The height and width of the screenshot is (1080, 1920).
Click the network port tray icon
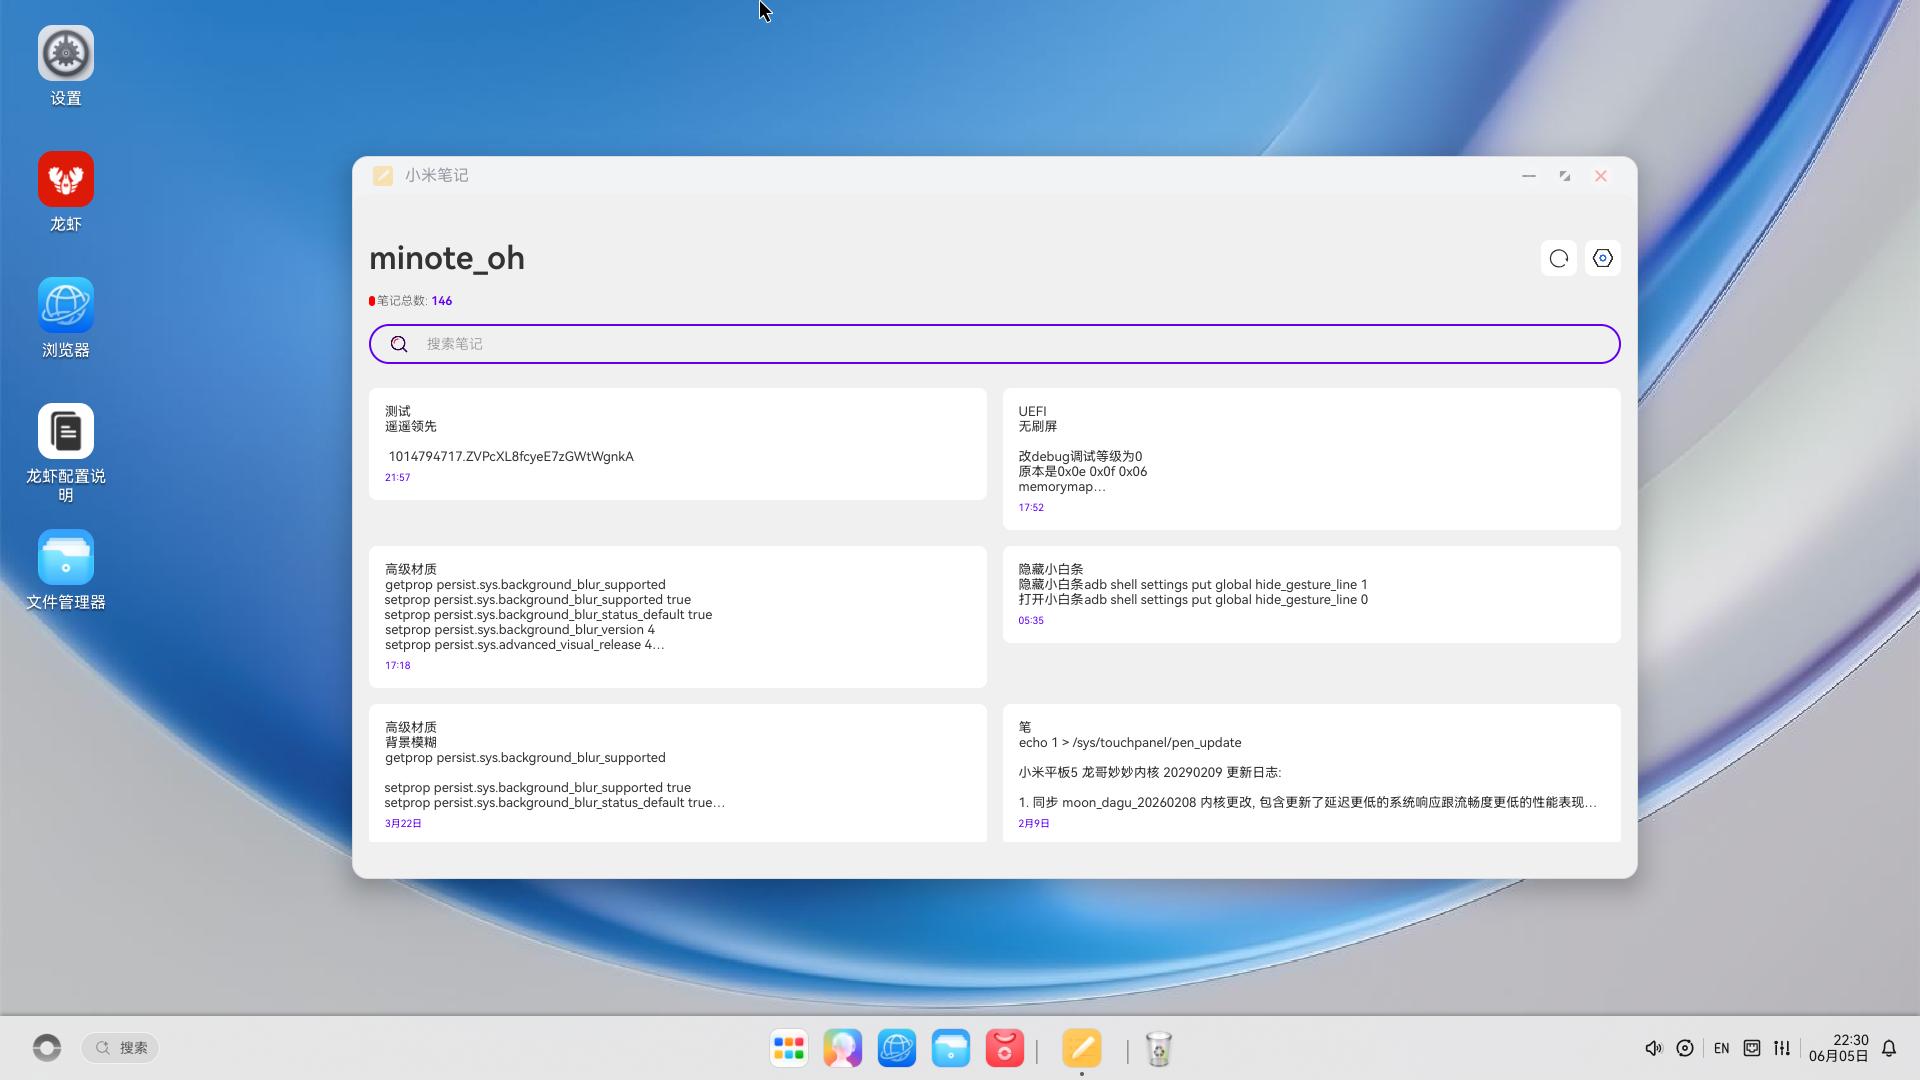pos(1752,1048)
